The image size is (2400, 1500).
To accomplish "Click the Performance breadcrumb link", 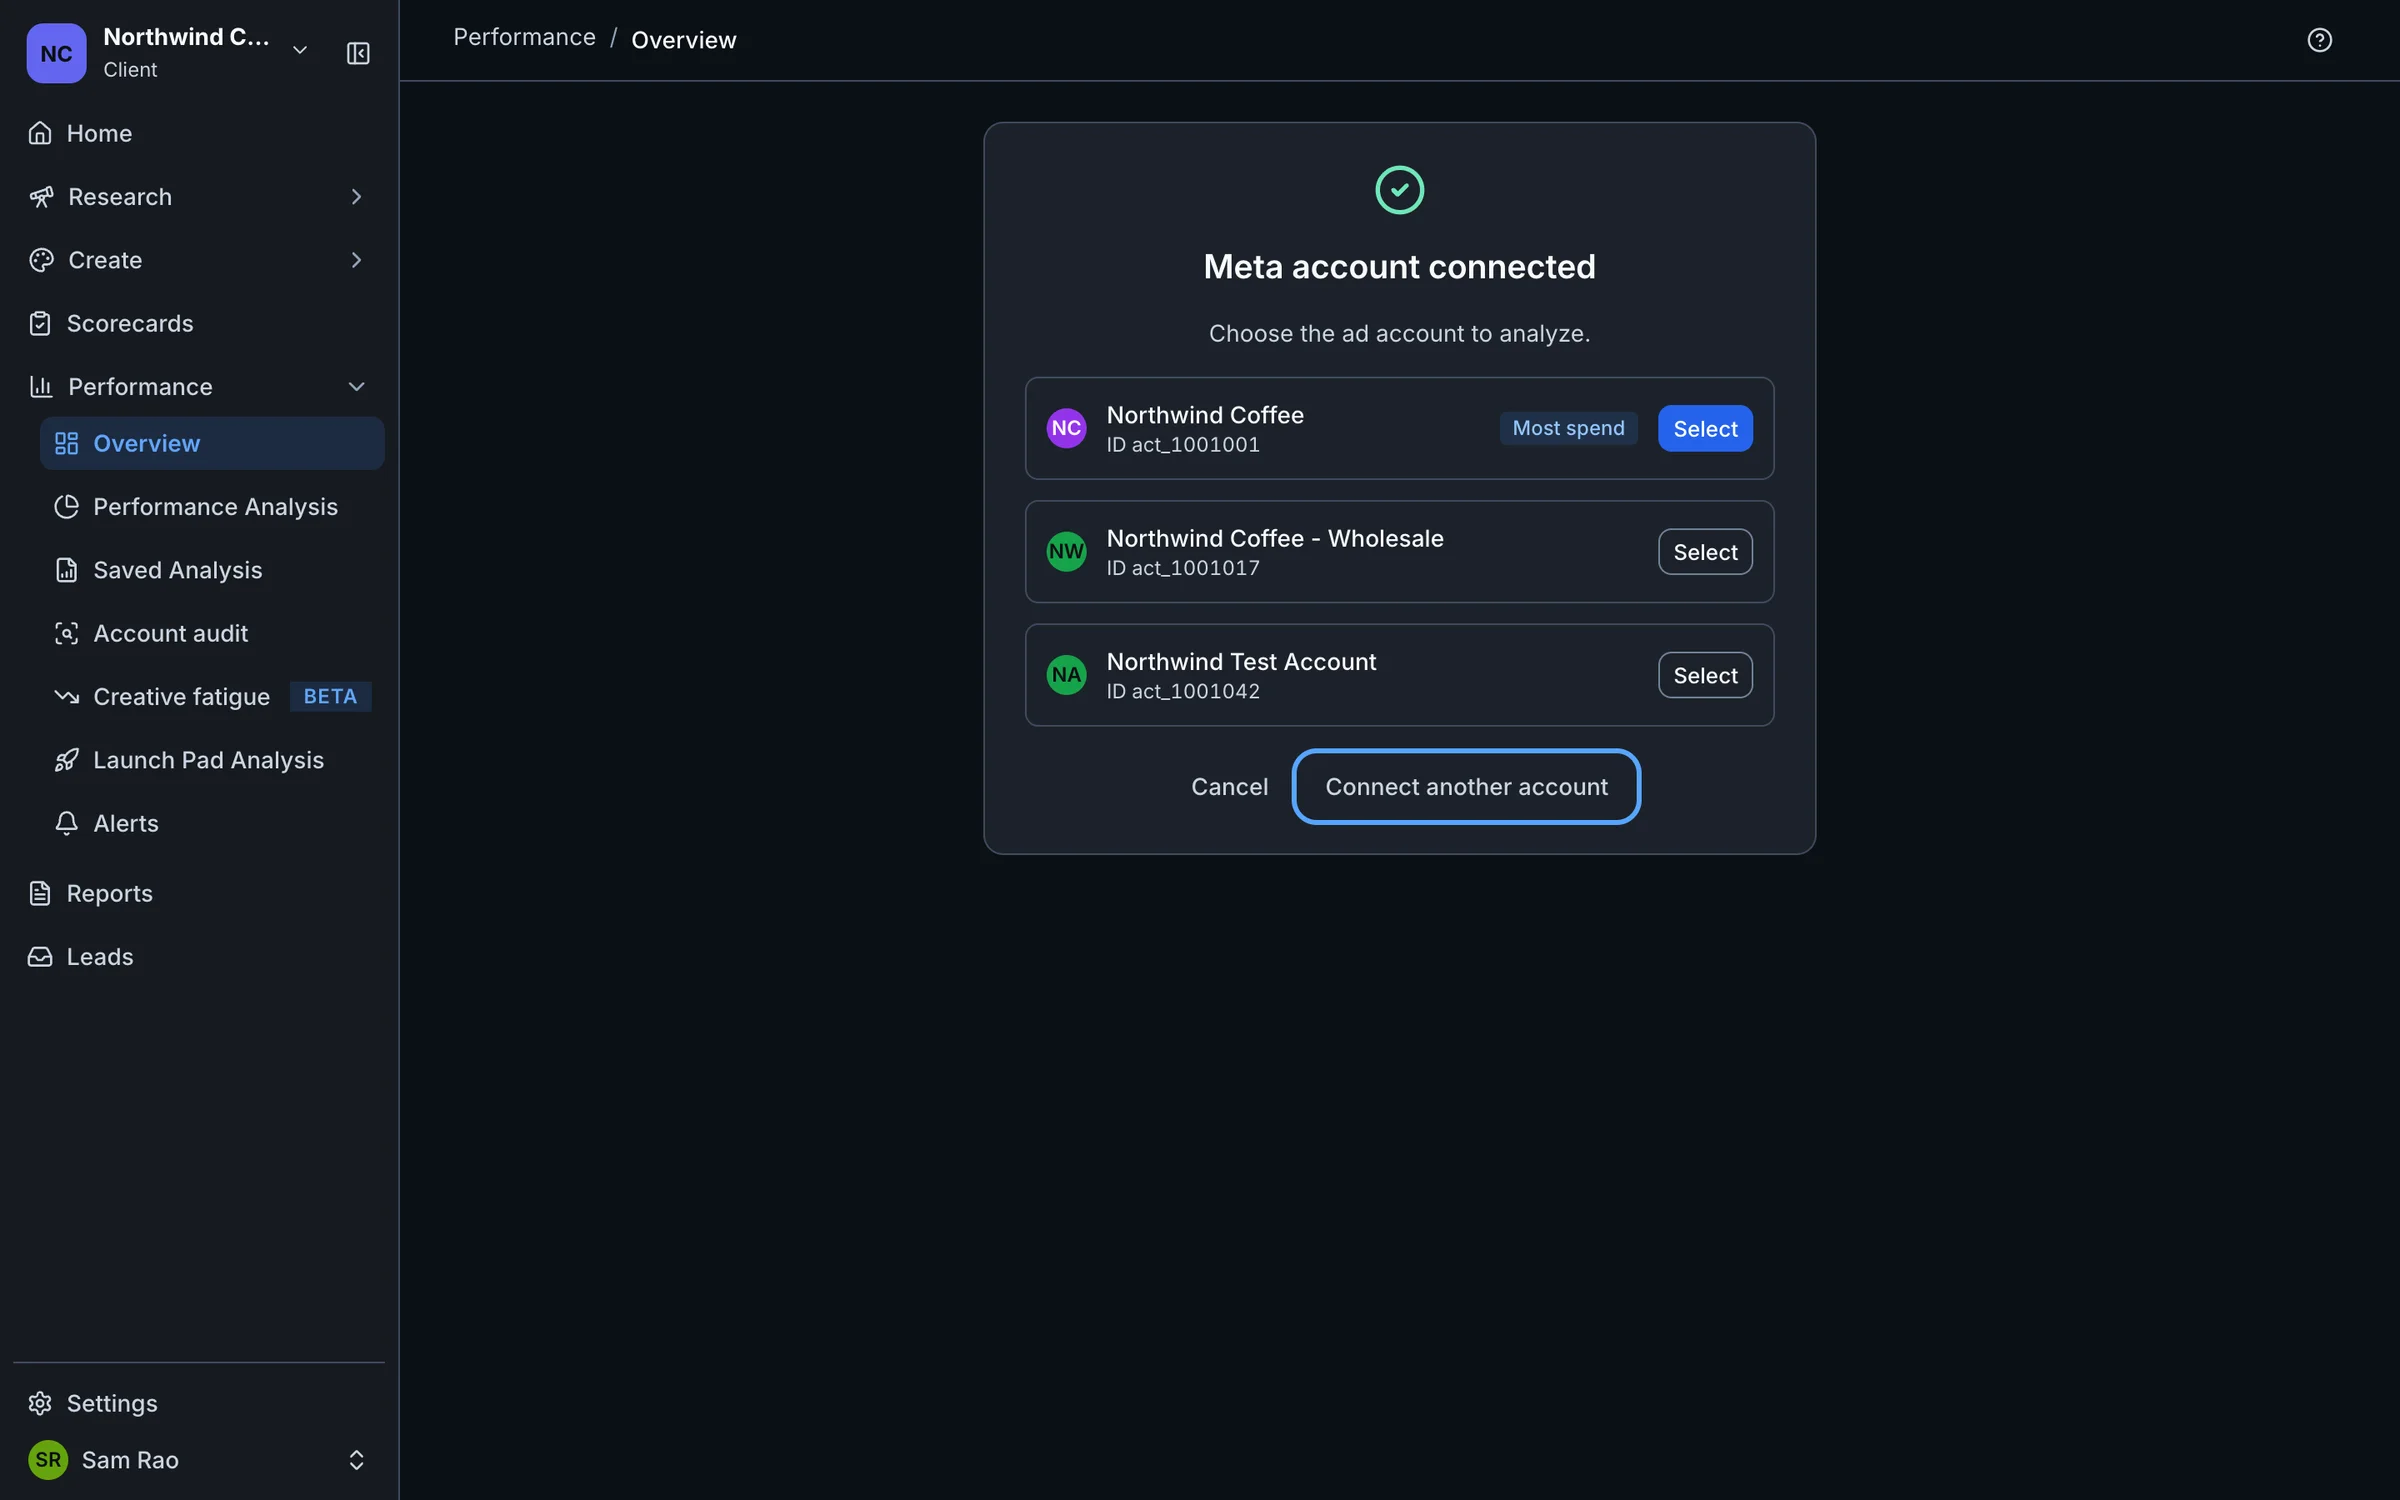I will [x=524, y=37].
